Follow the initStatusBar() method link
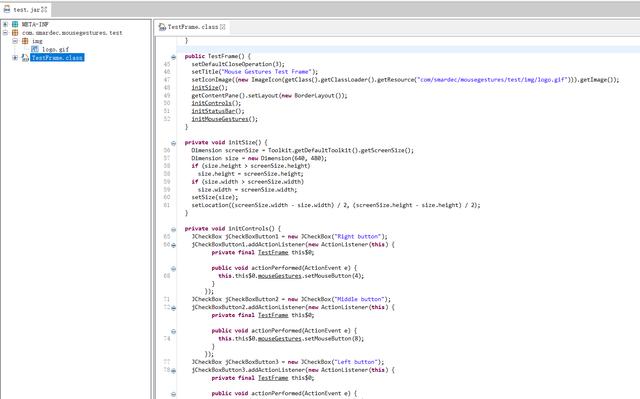 tap(218, 111)
